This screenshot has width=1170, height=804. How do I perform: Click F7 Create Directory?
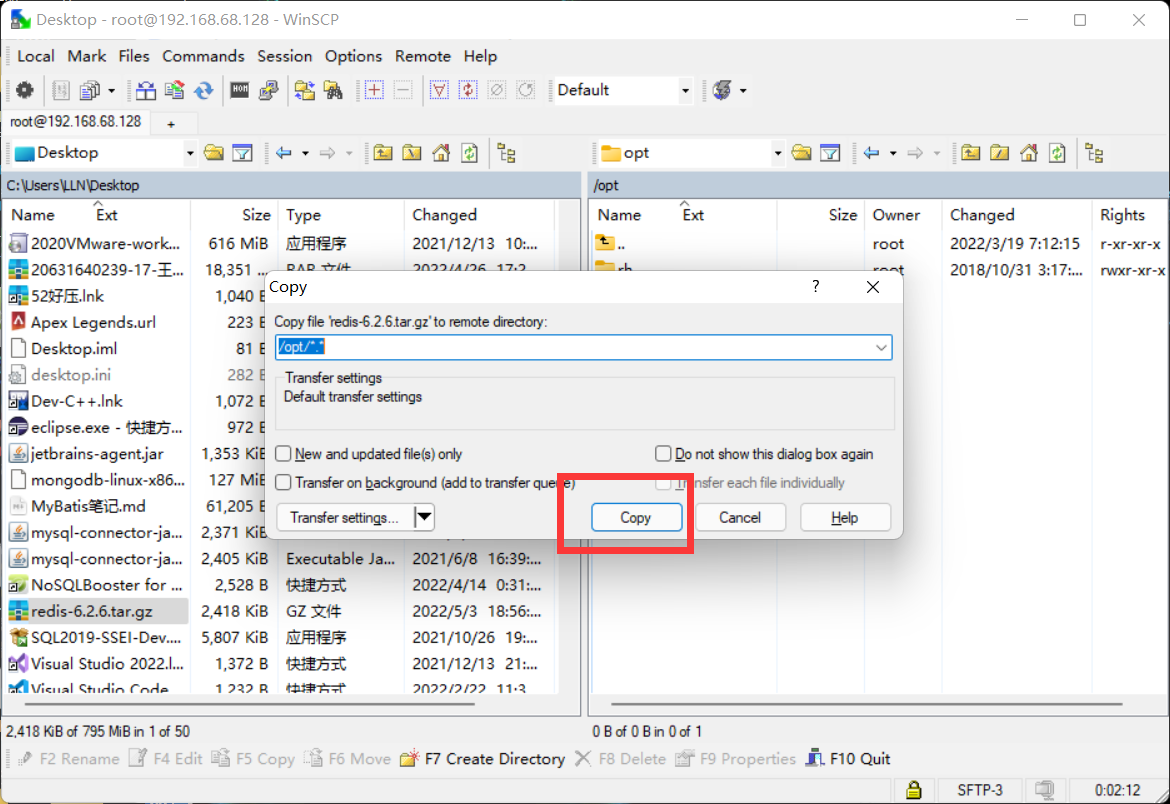point(482,758)
